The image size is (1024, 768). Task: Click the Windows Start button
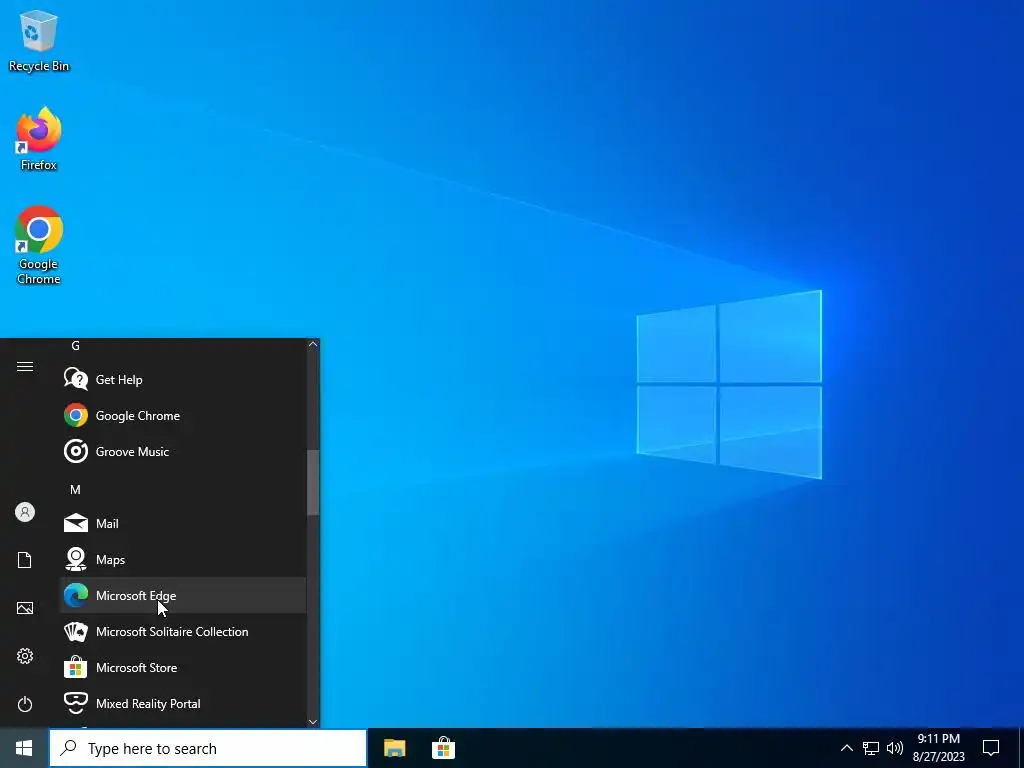pos(24,748)
